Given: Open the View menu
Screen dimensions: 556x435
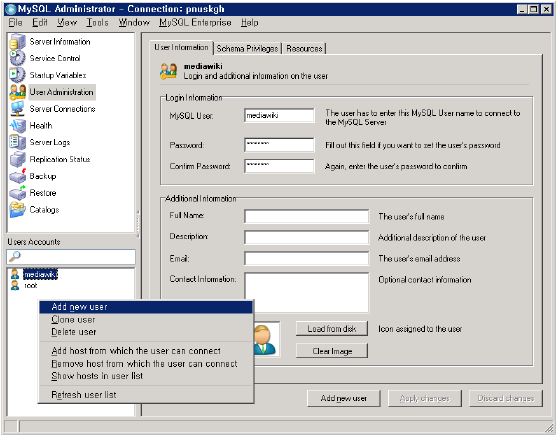Looking at the screenshot, I should pos(67,23).
